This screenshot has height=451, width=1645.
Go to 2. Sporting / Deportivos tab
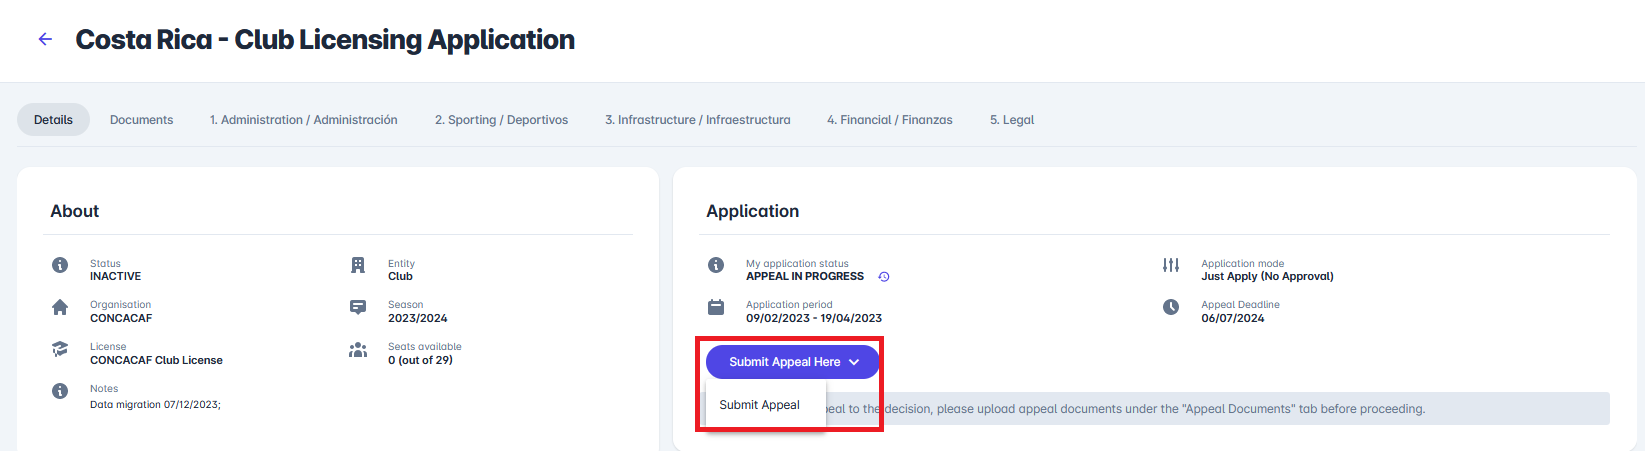[x=501, y=120]
